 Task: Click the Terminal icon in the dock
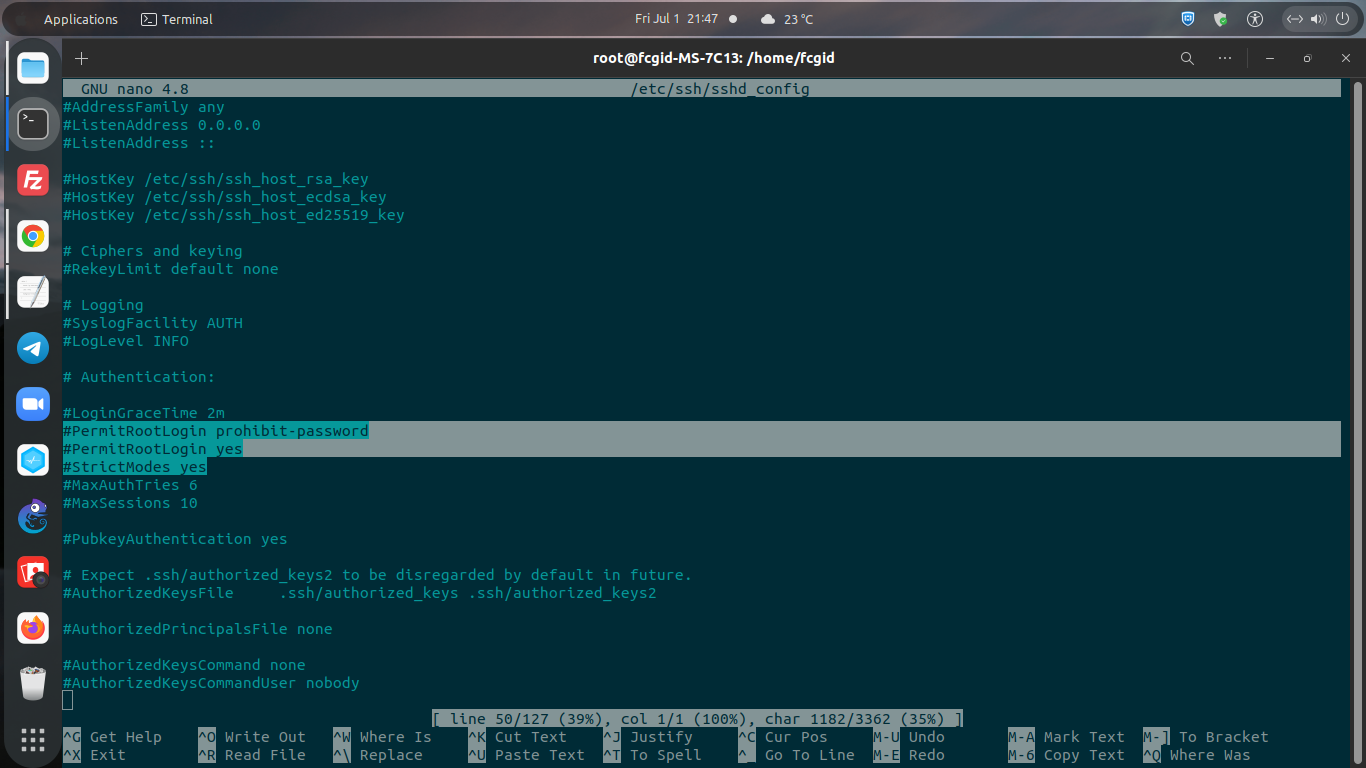pyautogui.click(x=33, y=124)
